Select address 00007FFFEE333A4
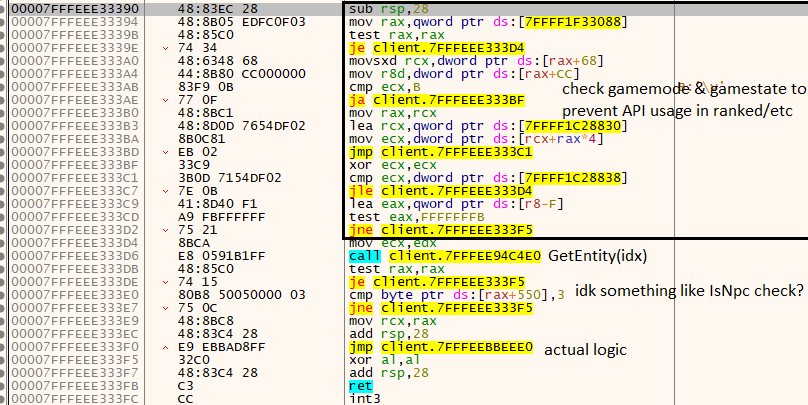This screenshot has width=808, height=405. (75, 74)
